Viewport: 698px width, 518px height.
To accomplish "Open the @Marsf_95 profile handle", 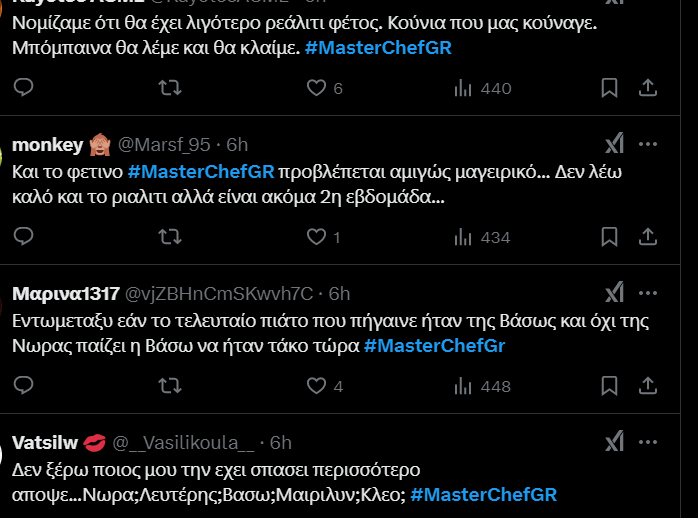I will 169,145.
